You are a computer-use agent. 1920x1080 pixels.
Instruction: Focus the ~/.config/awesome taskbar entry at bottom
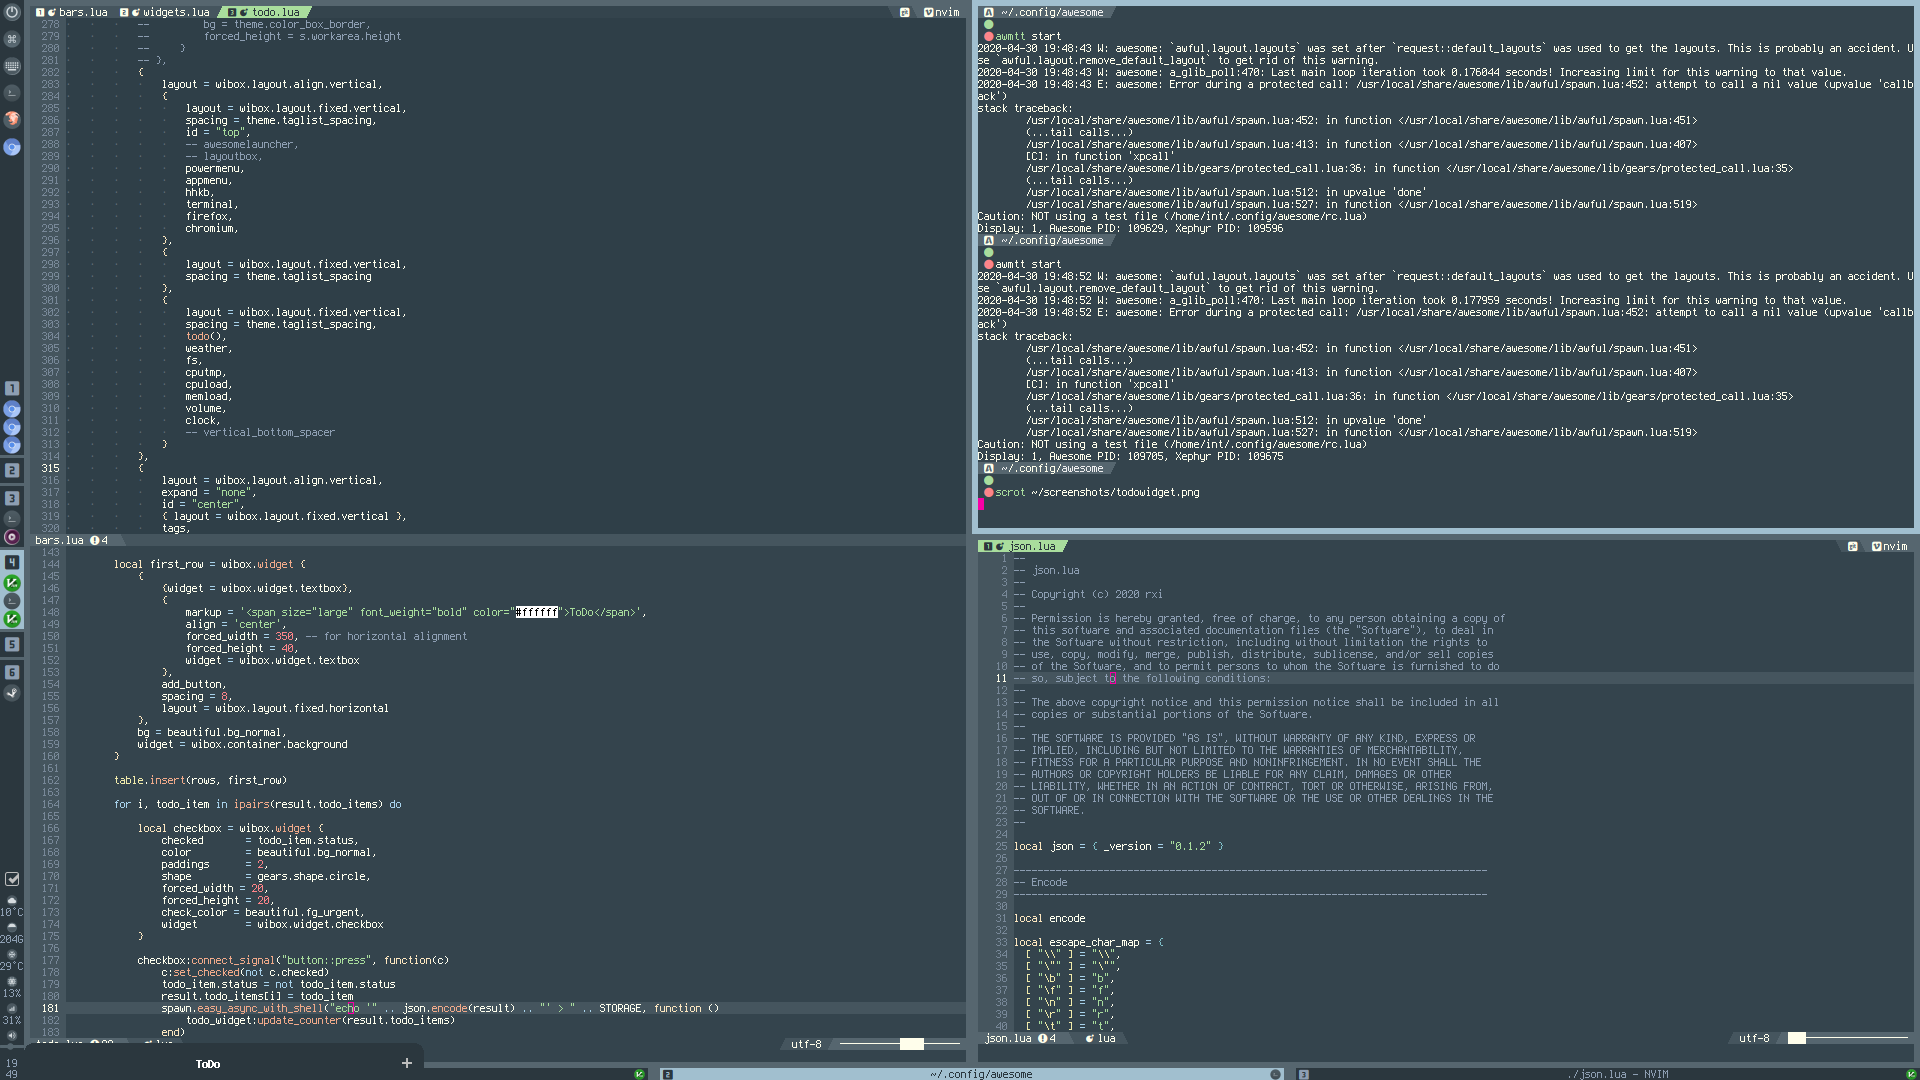[x=980, y=1074]
